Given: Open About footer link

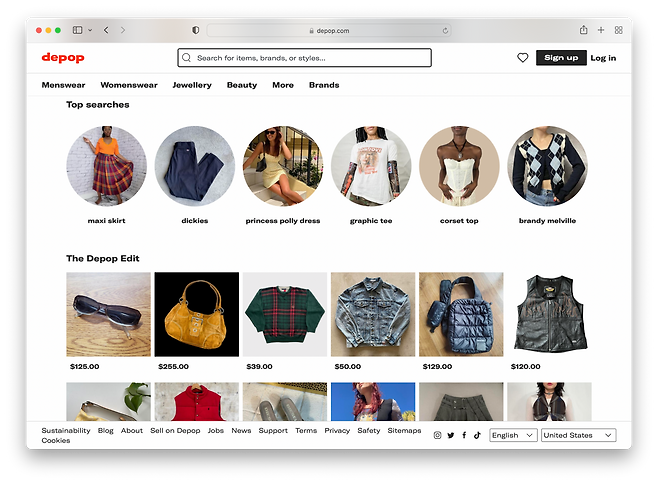Looking at the screenshot, I should 132,430.
